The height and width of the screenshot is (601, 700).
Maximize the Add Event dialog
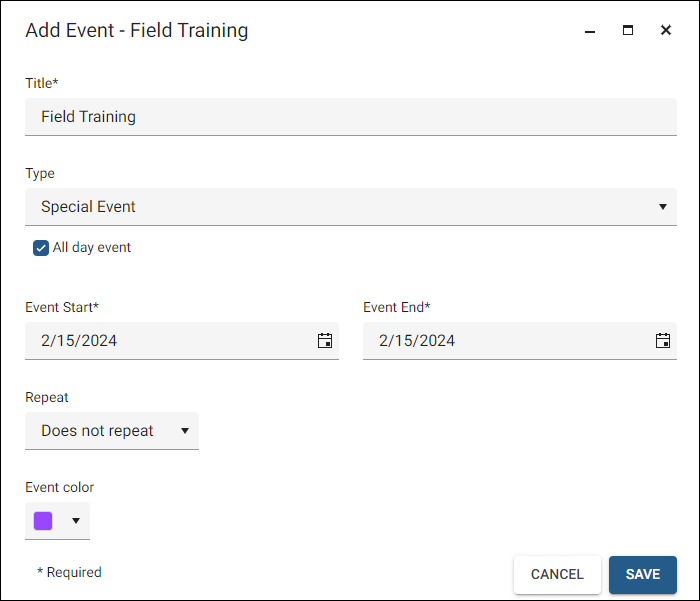coord(628,30)
